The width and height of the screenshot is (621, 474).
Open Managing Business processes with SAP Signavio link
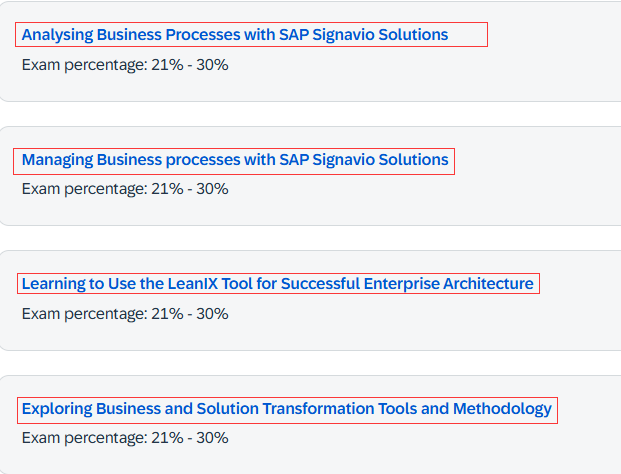coord(235,160)
